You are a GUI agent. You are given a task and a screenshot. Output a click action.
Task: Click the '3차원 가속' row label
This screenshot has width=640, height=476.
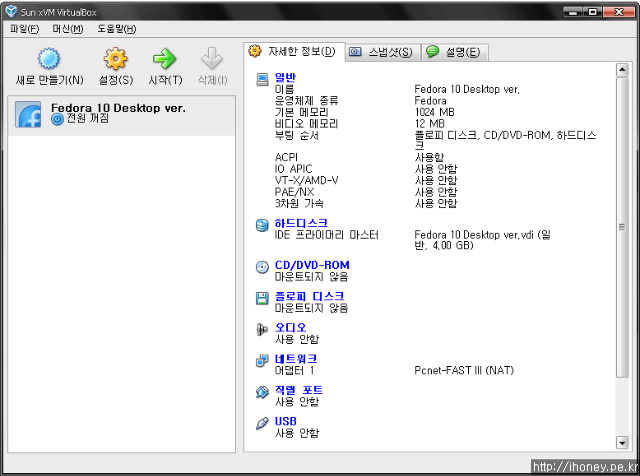click(299, 203)
